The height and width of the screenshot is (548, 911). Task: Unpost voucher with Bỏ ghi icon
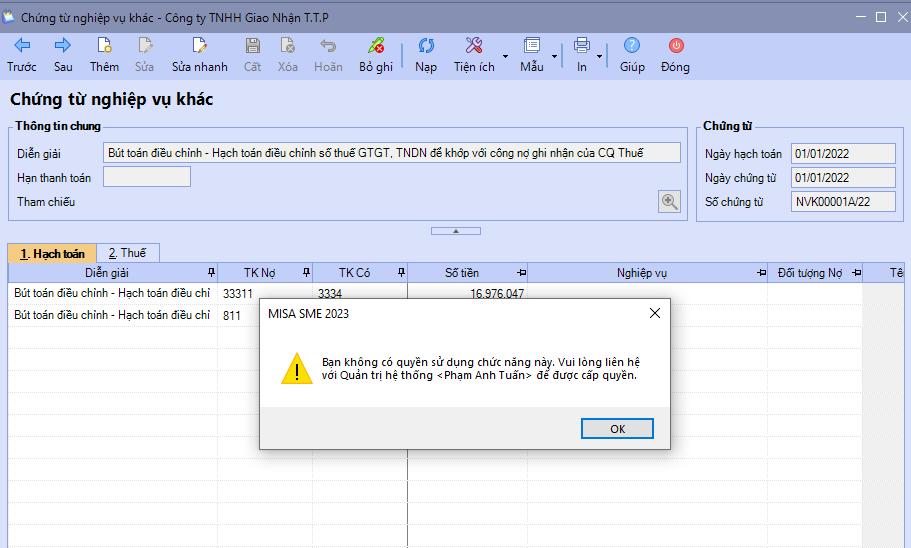[376, 45]
